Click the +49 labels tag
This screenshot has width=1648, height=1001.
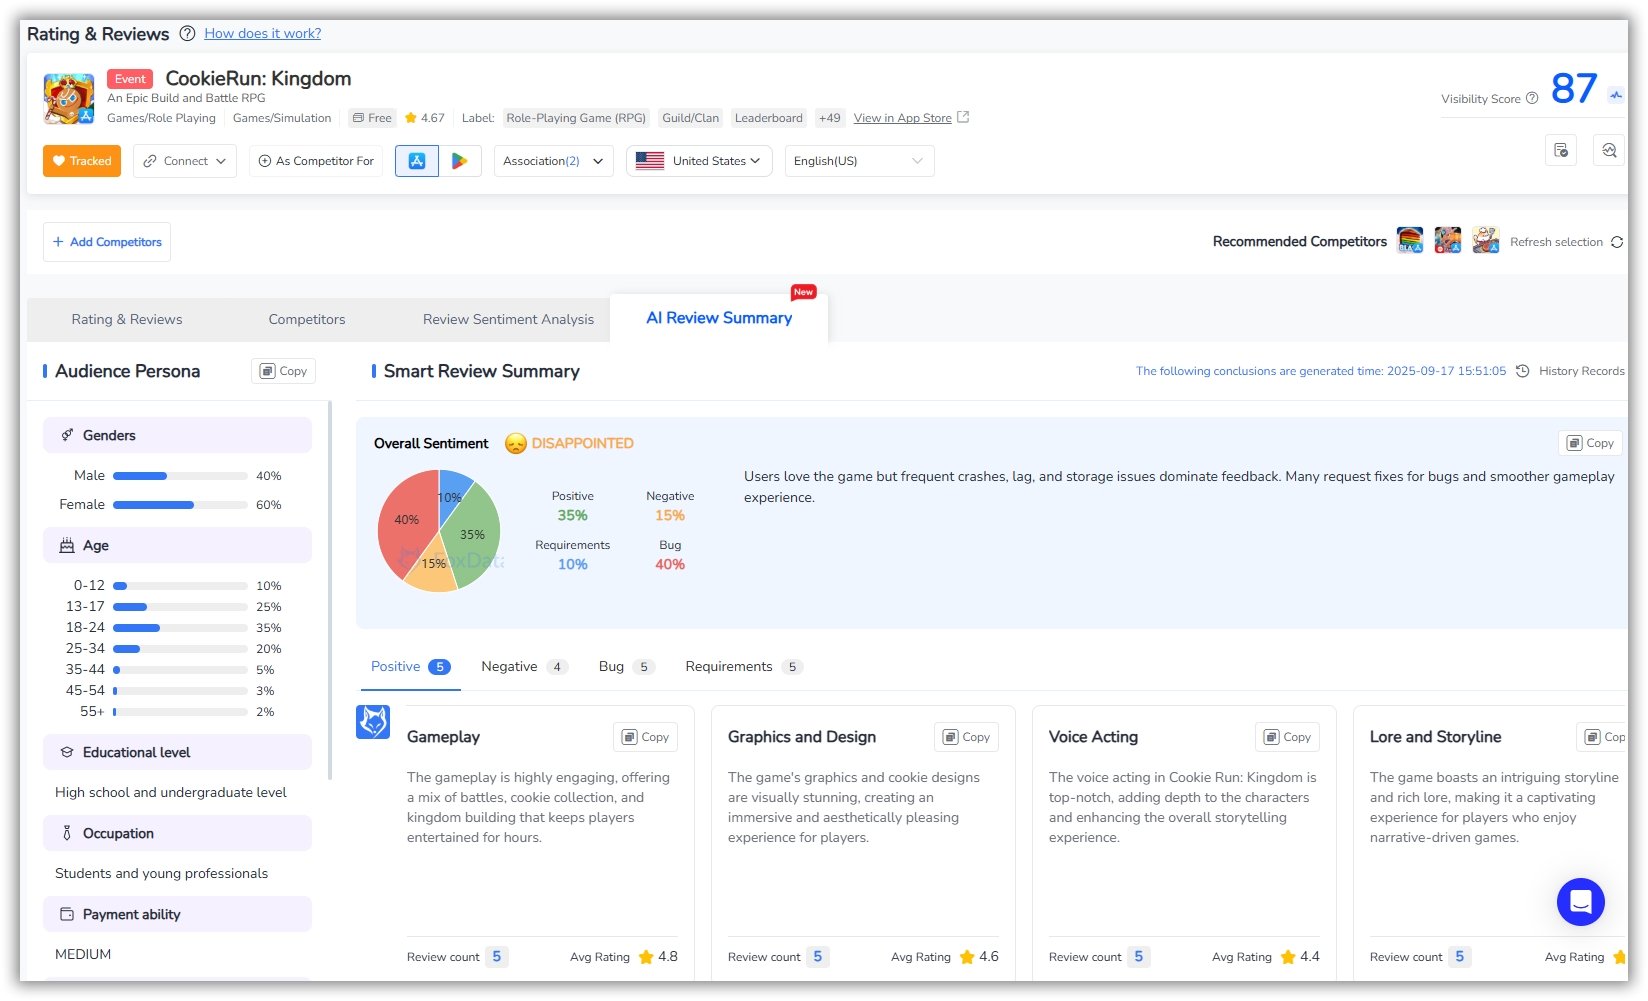(x=830, y=118)
